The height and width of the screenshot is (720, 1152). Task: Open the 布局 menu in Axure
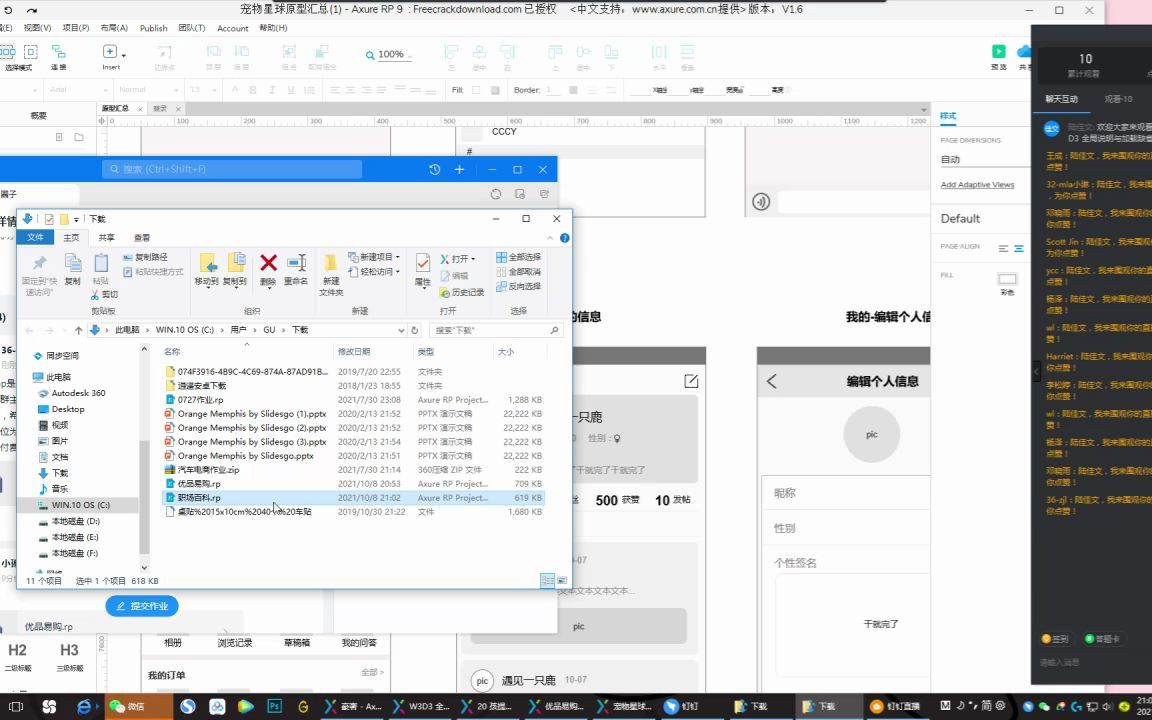point(114,27)
